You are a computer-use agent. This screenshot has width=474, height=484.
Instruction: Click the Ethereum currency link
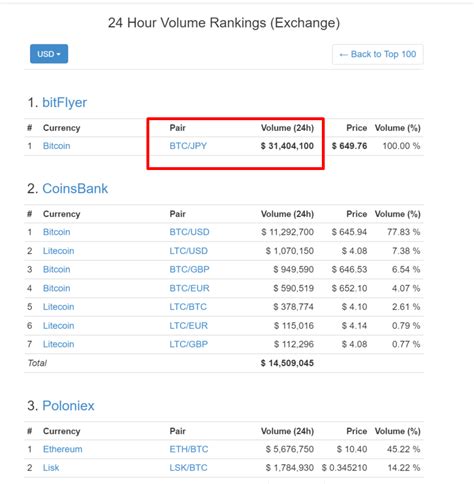pyautogui.click(x=62, y=449)
